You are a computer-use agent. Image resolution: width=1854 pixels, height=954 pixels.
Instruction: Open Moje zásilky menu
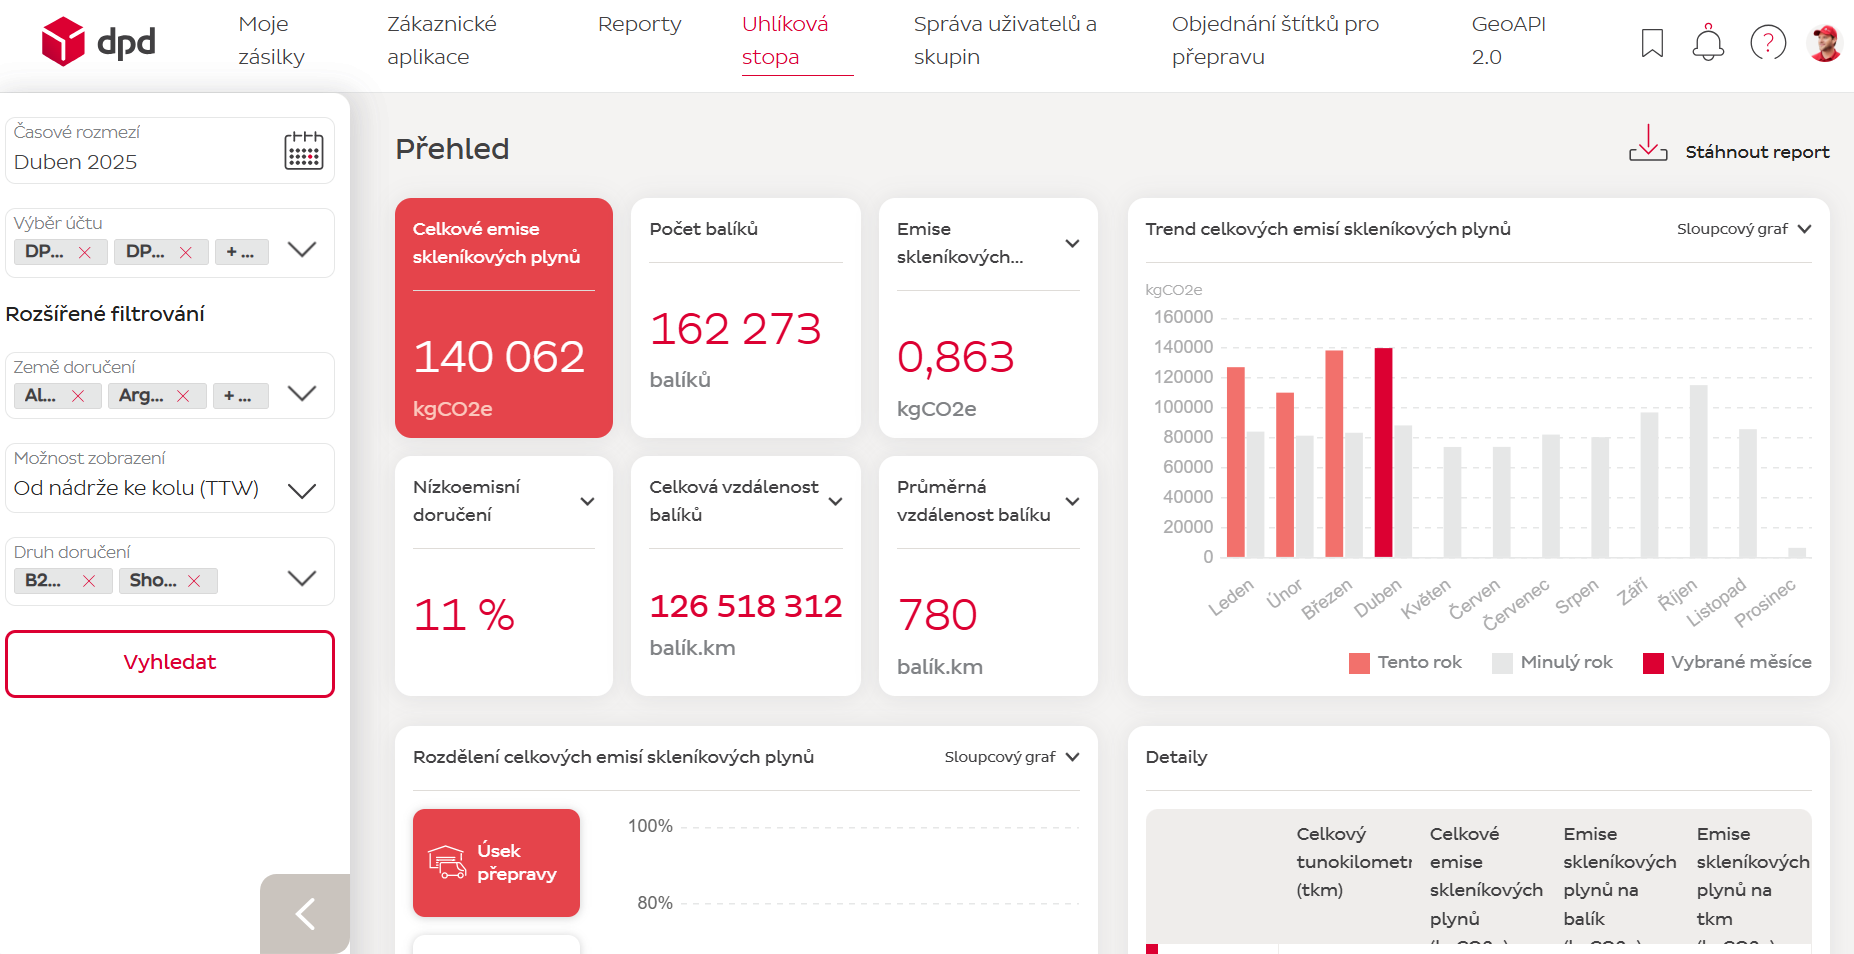tap(271, 40)
